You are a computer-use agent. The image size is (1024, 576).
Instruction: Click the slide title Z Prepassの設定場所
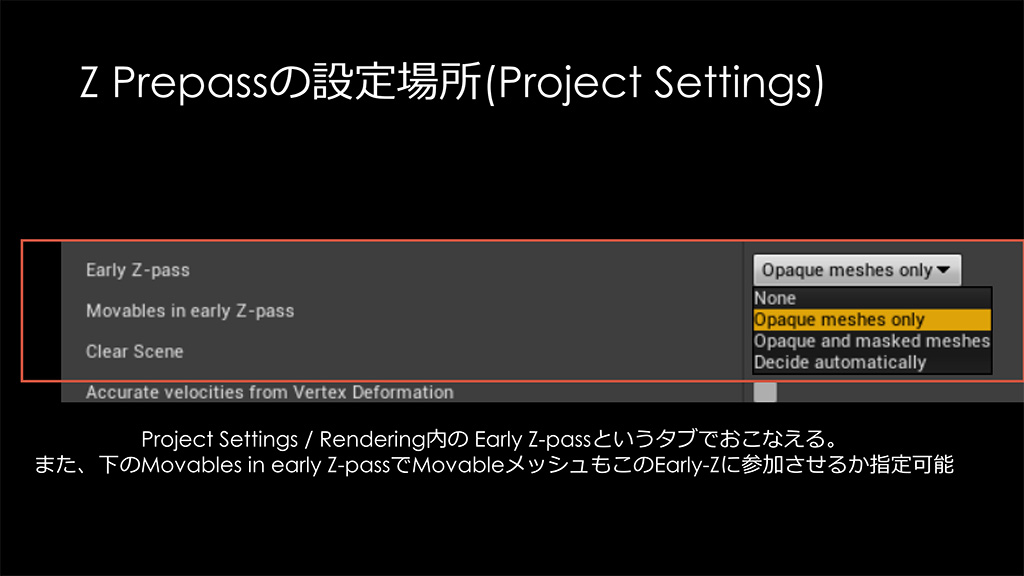coord(278,84)
